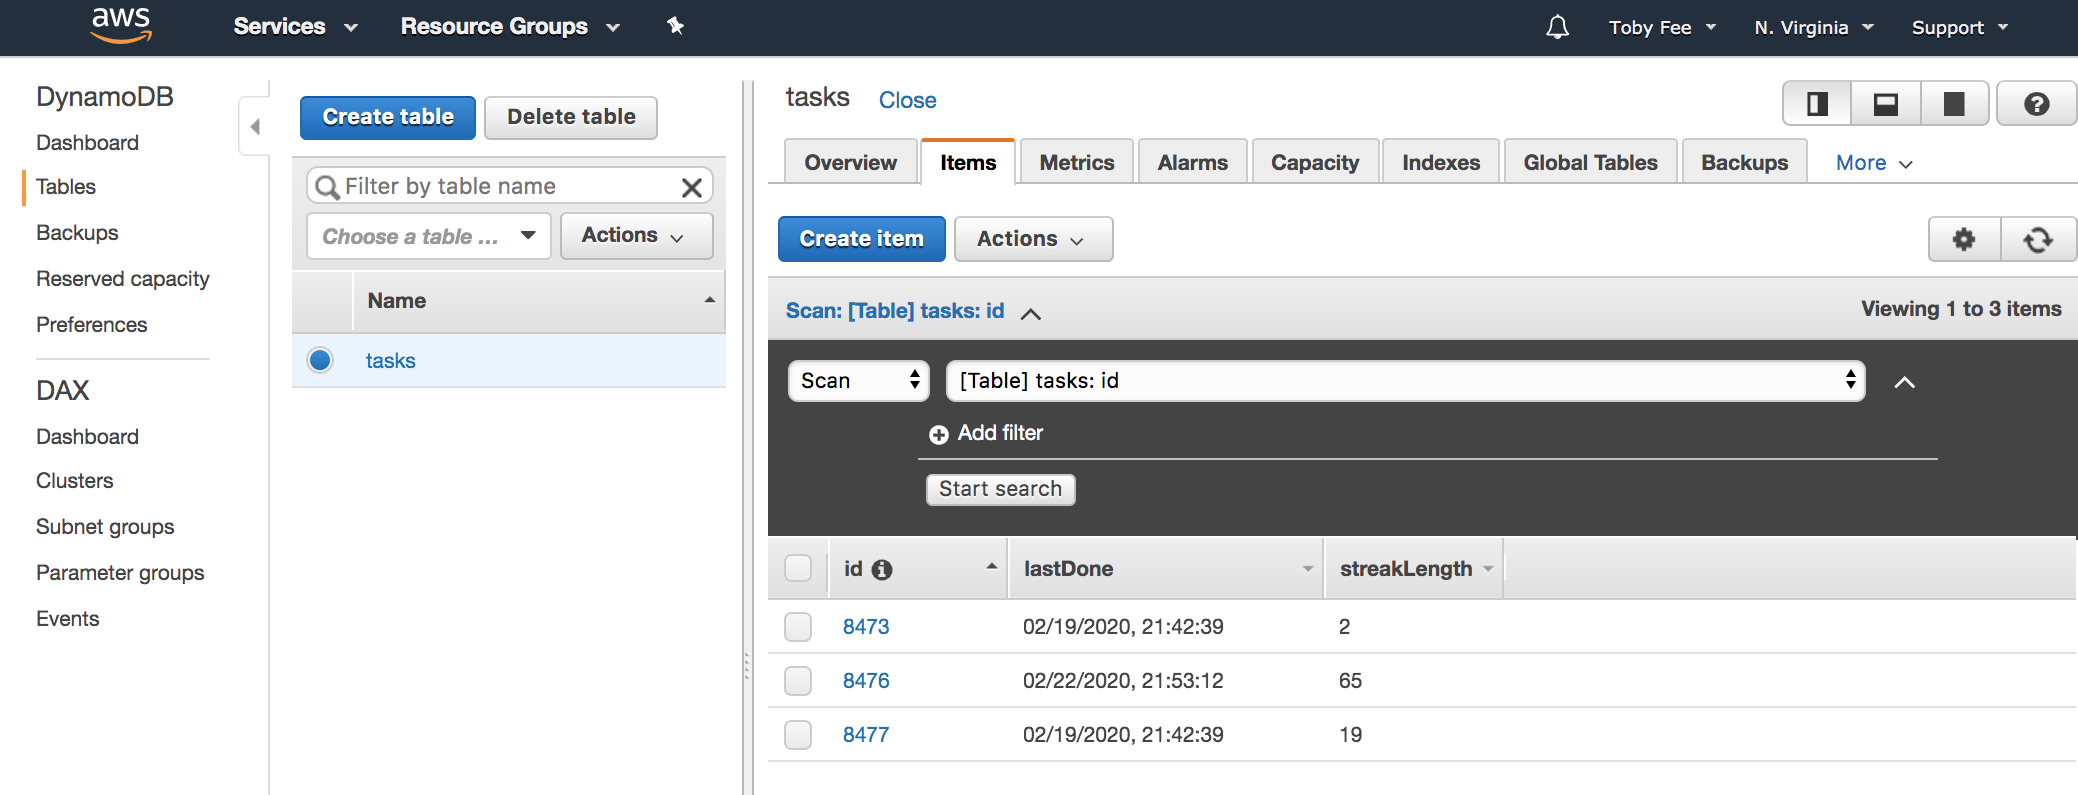Clear the table name filter with X
The image size is (2078, 795).
(691, 187)
